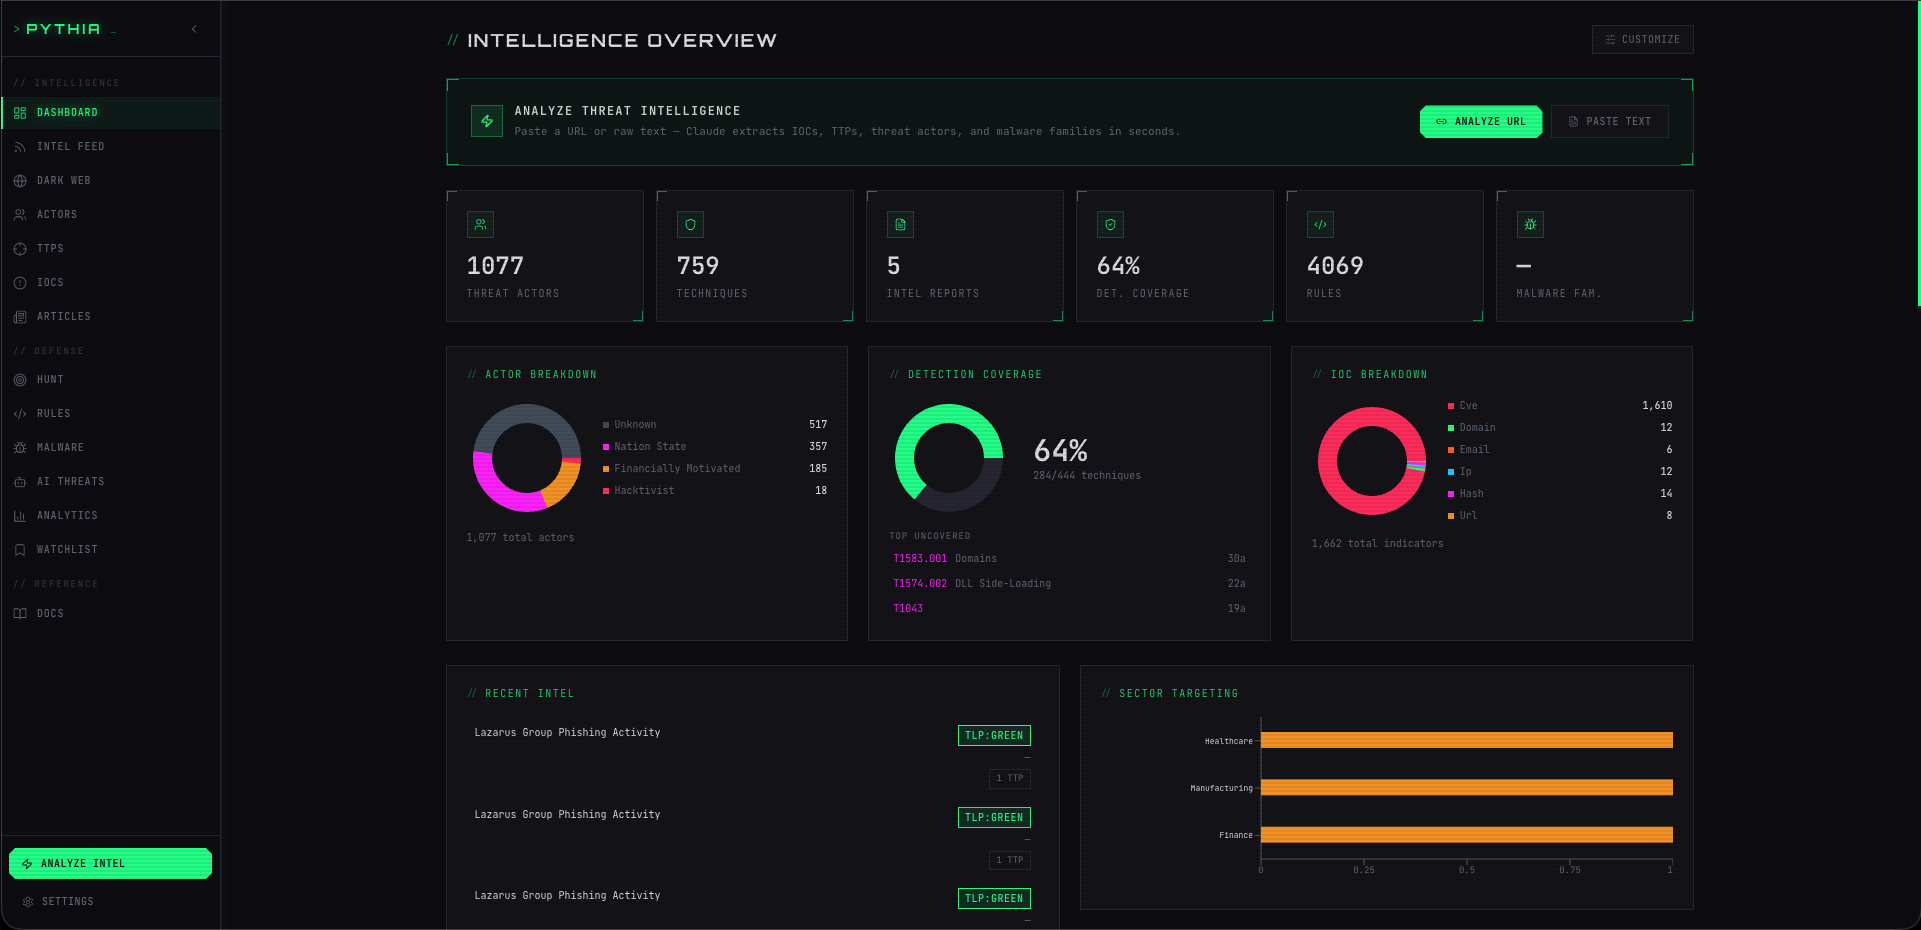Image resolution: width=1921 pixels, height=930 pixels.
Task: Click the Unknown actor legend row
Action: point(715,425)
